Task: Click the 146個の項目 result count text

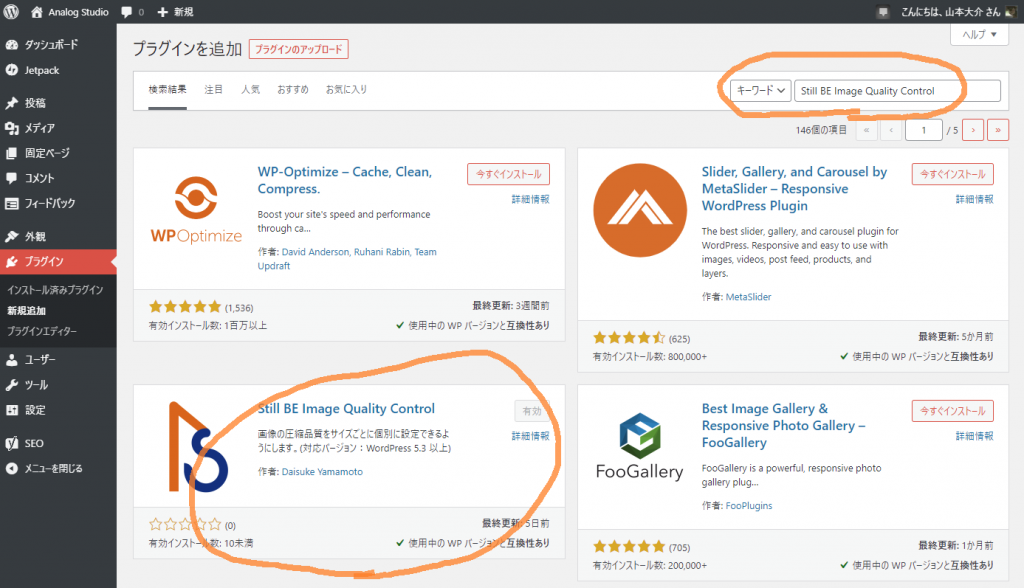Action: pyautogui.click(x=821, y=130)
